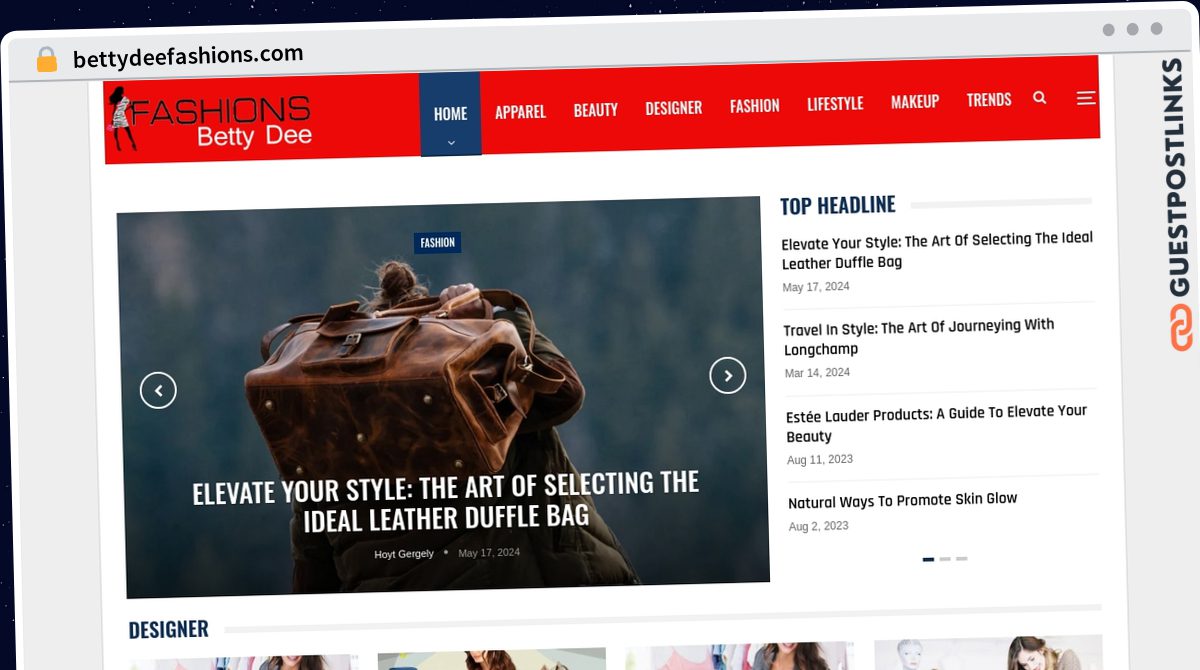Open the Home menu item
The image size is (1200, 670).
[x=451, y=113]
